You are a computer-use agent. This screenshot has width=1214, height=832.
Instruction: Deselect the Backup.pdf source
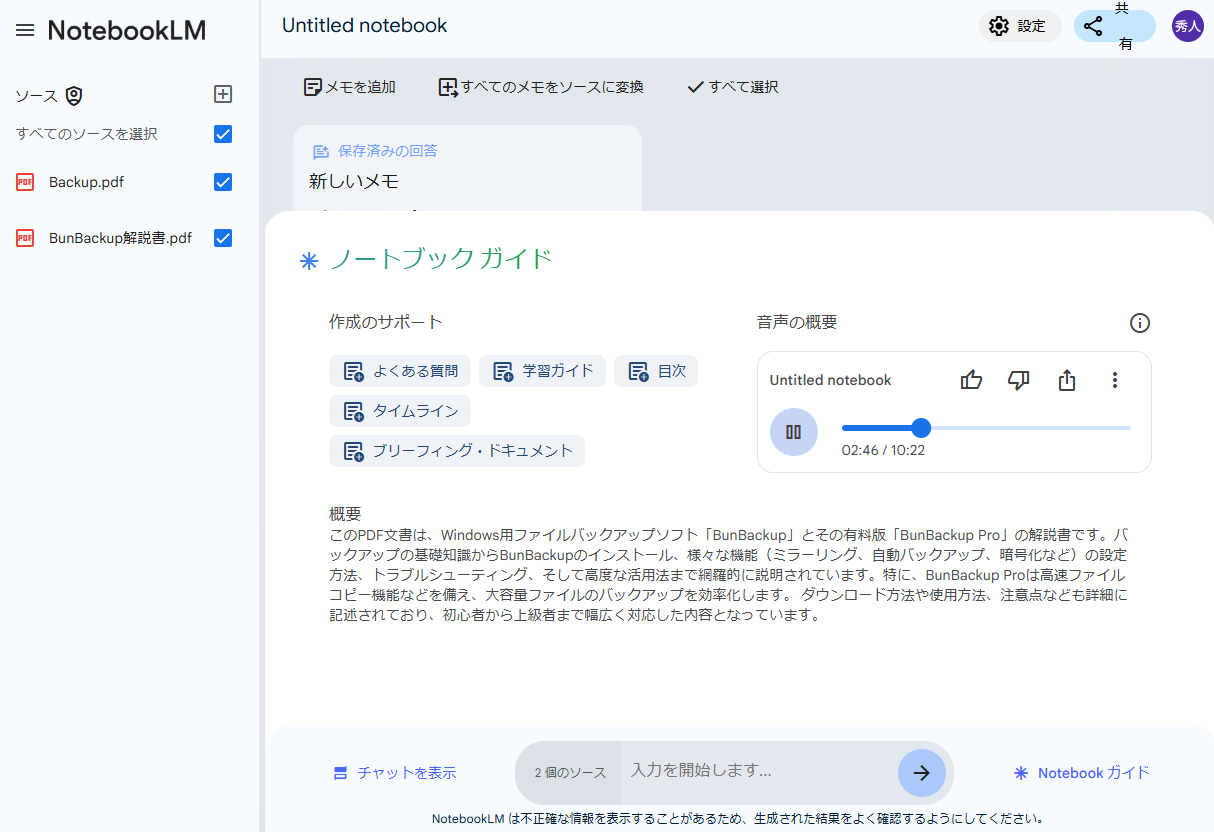pos(222,182)
